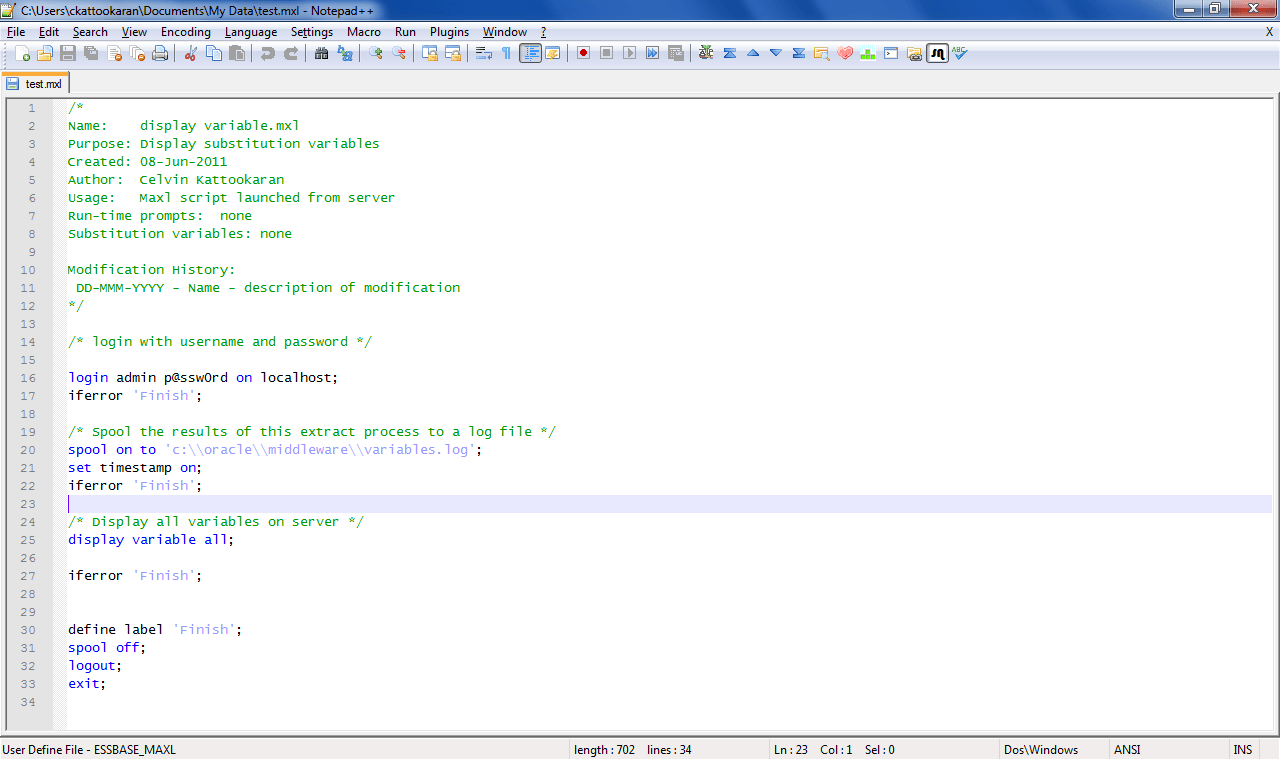Click the blue up triangle toolbar icon
The height and width of the screenshot is (760, 1280).
(x=753, y=53)
